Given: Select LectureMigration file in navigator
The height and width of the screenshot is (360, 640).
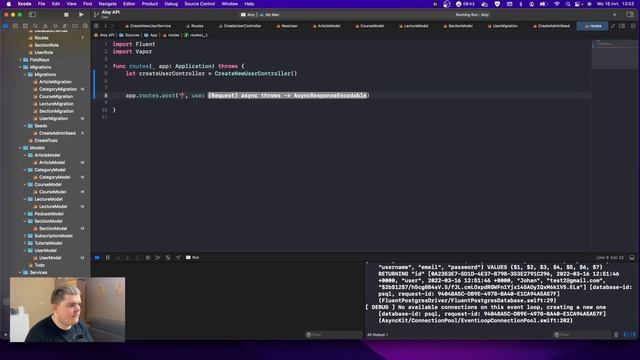Looking at the screenshot, I should click(x=56, y=104).
